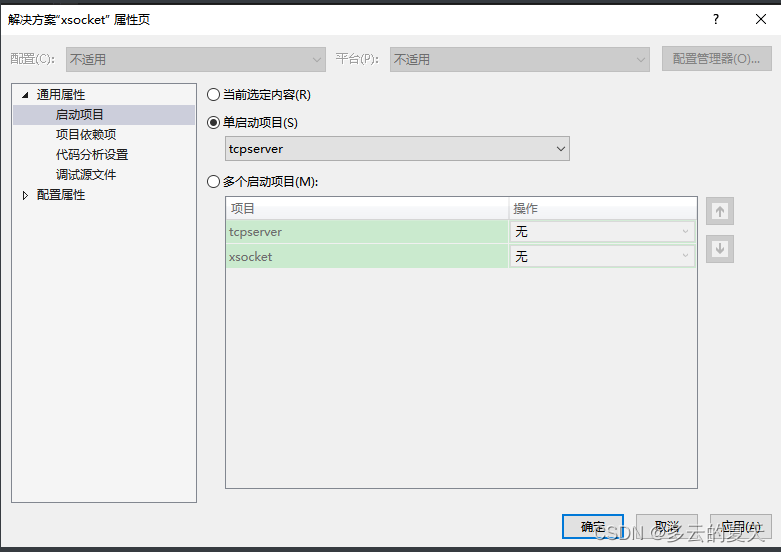This screenshot has height=552, width=781.
Task: Close the xsocket property pages dialog
Action: point(760,19)
